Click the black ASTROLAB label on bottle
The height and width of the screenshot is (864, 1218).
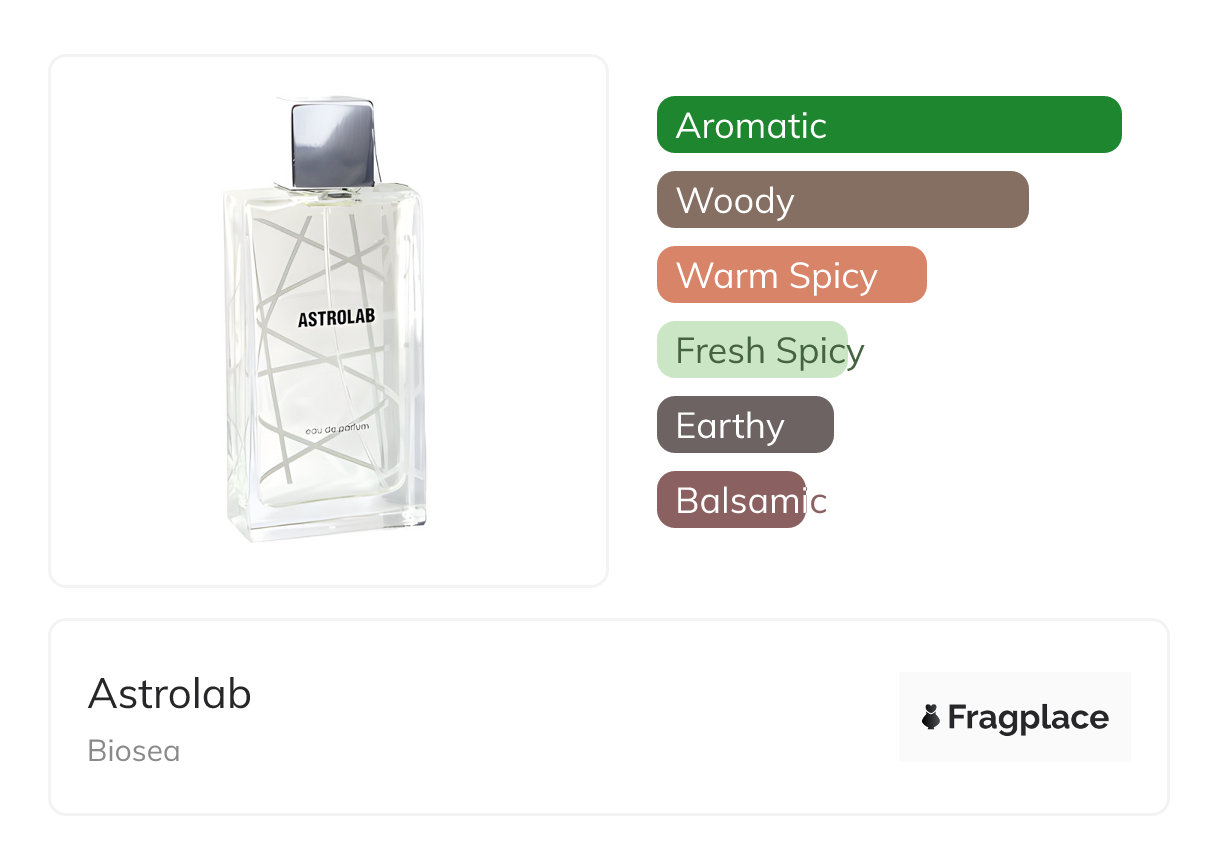click(x=336, y=318)
